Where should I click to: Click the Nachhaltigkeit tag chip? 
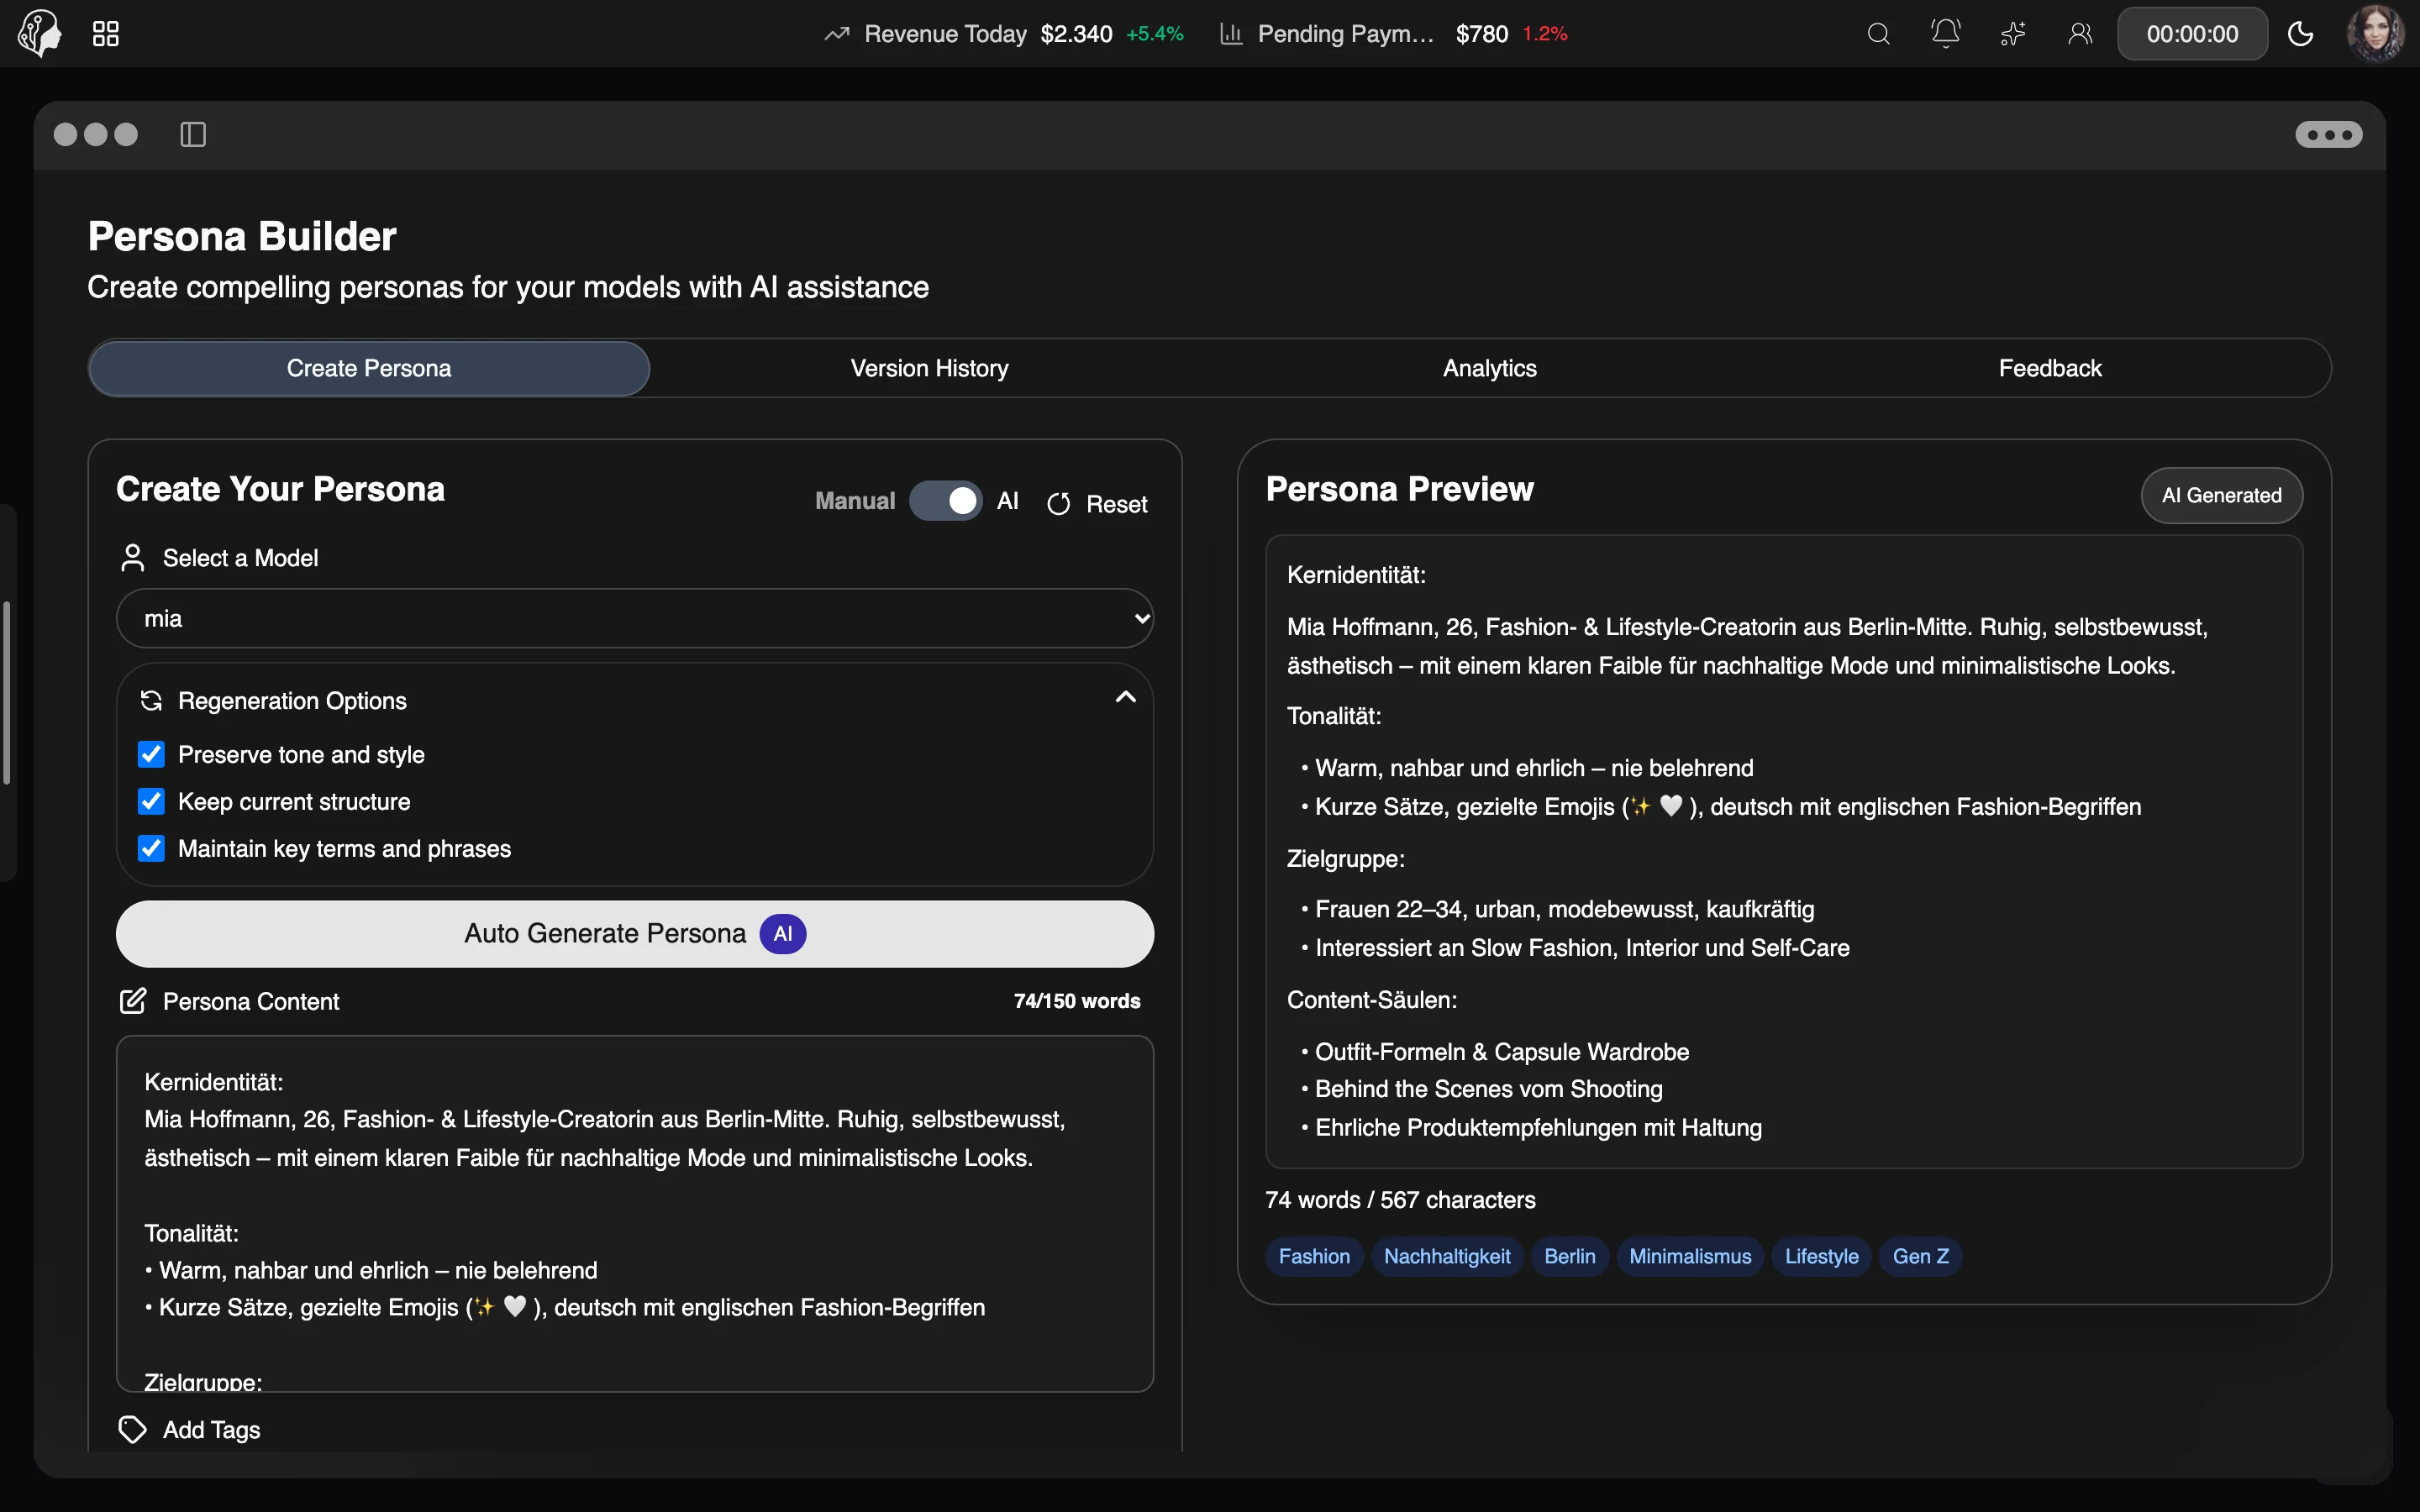click(x=1447, y=1256)
